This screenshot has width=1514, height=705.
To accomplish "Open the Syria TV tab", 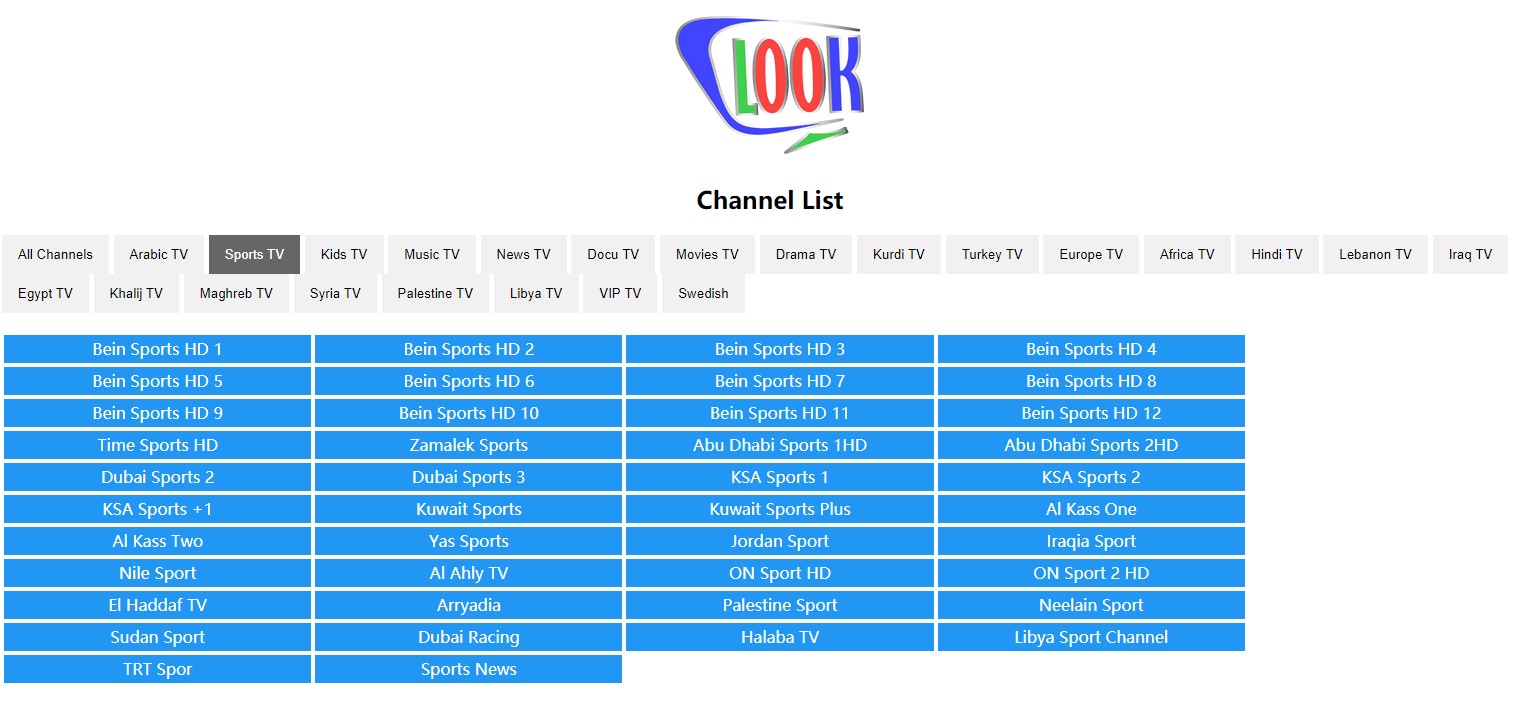I will coord(335,293).
